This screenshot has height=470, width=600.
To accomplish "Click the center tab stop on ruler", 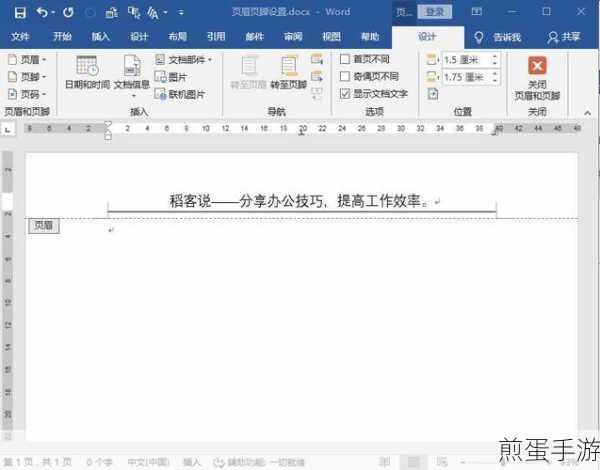I will [x=302, y=132].
